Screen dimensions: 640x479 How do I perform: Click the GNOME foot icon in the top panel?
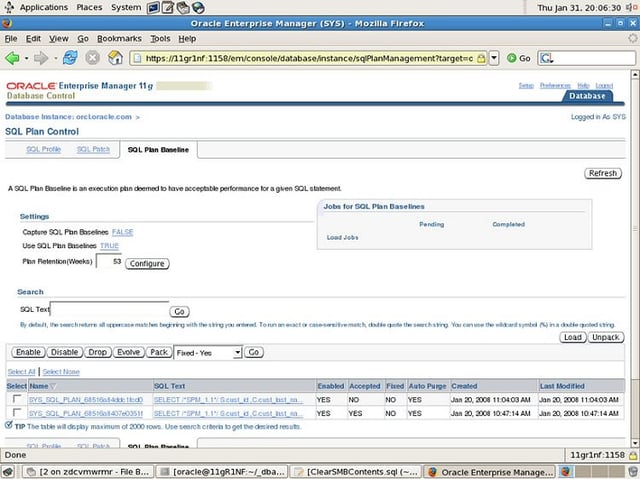(x=9, y=7)
